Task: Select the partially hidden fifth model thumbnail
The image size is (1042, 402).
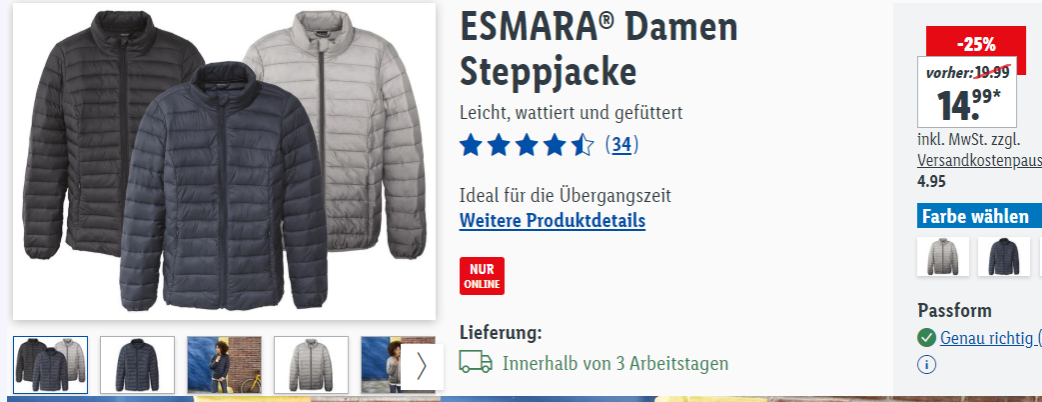Action: pyautogui.click(x=381, y=365)
